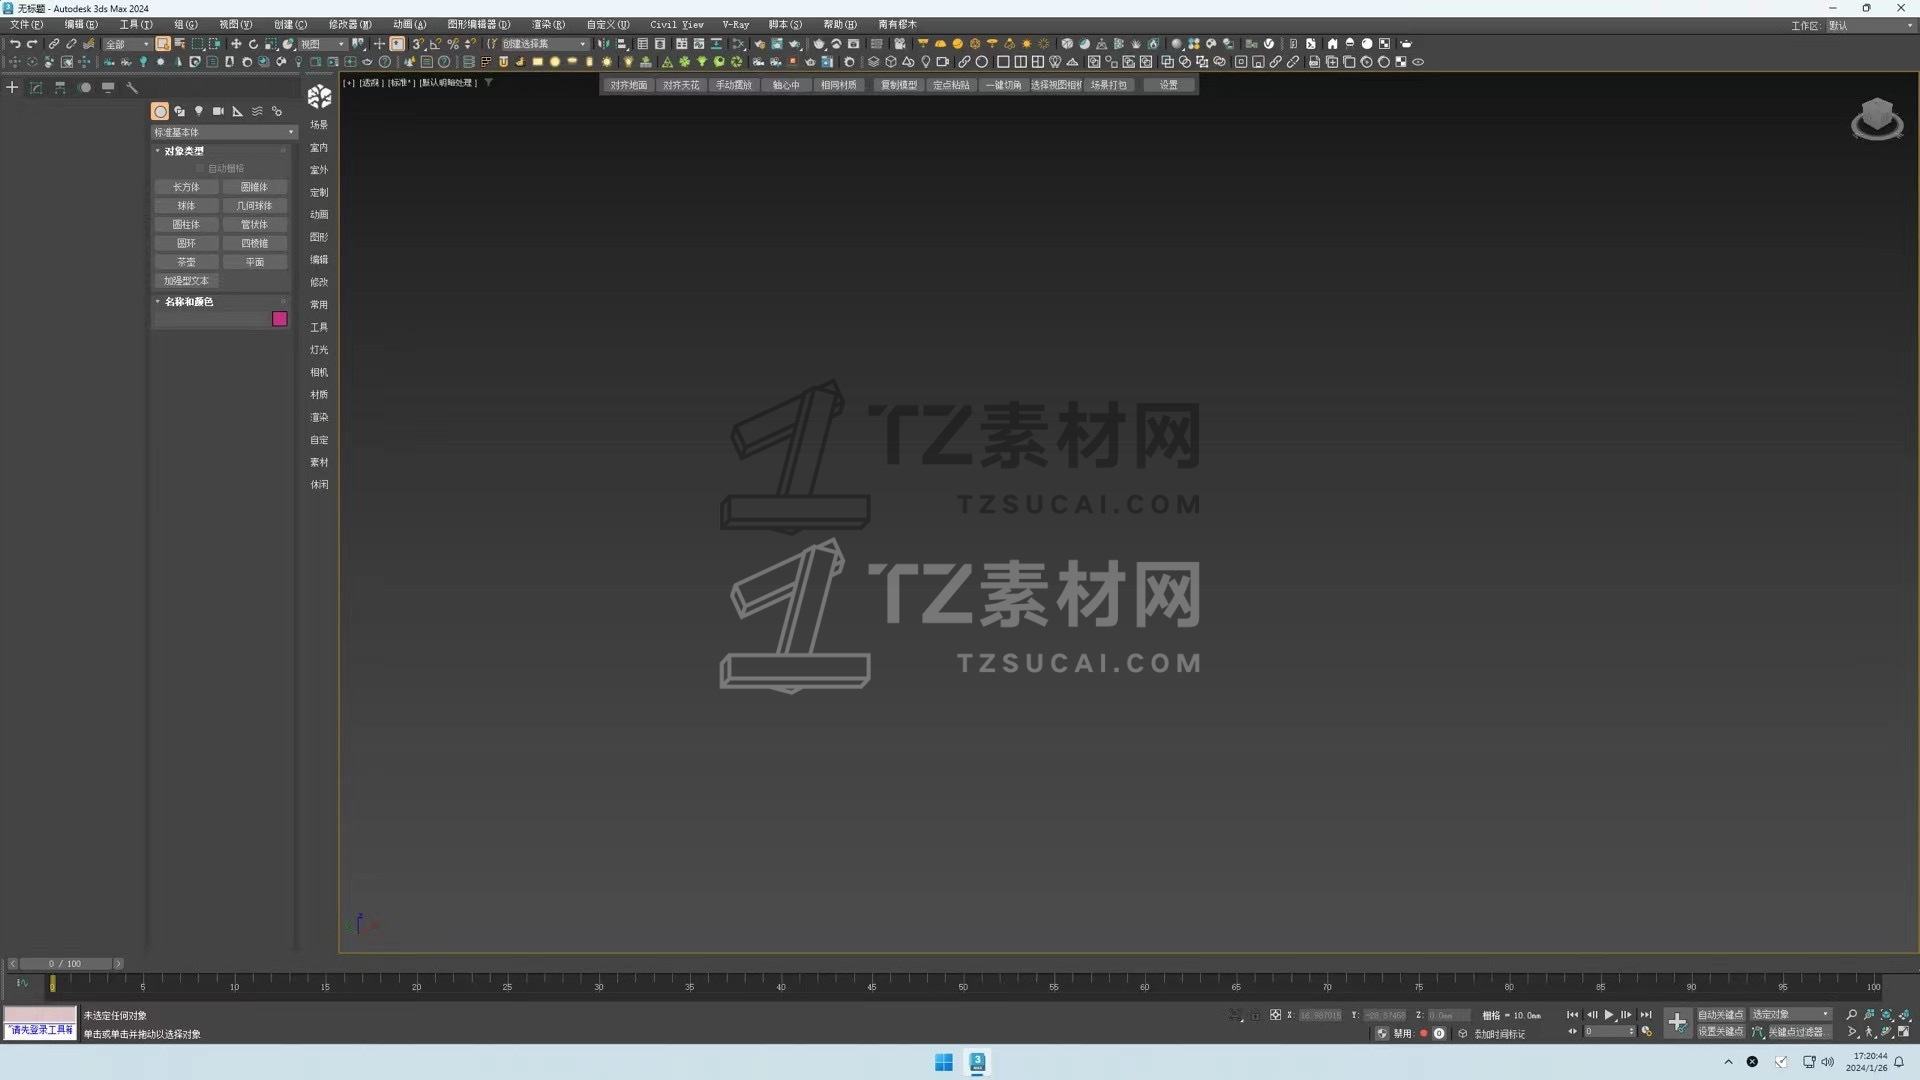This screenshot has width=1920, height=1080.
Task: Open the 标准基本体 primitive type dropdown
Action: click(223, 132)
